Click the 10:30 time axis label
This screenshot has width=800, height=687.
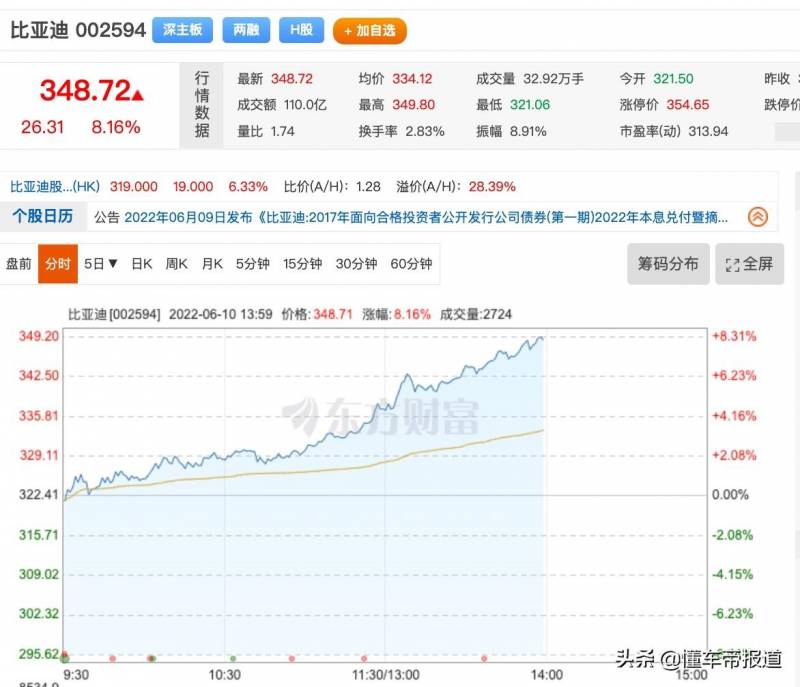[224, 675]
